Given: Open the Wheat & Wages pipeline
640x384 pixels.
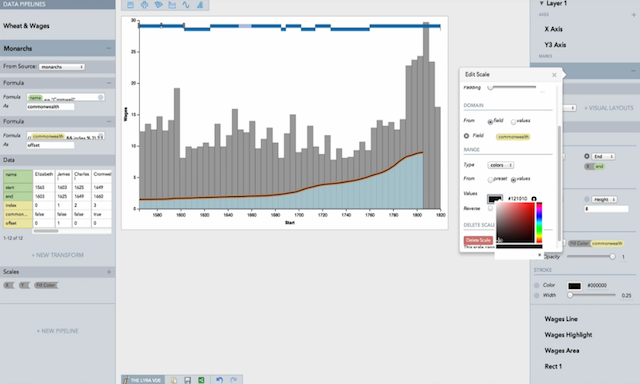Looking at the screenshot, I should [26, 26].
